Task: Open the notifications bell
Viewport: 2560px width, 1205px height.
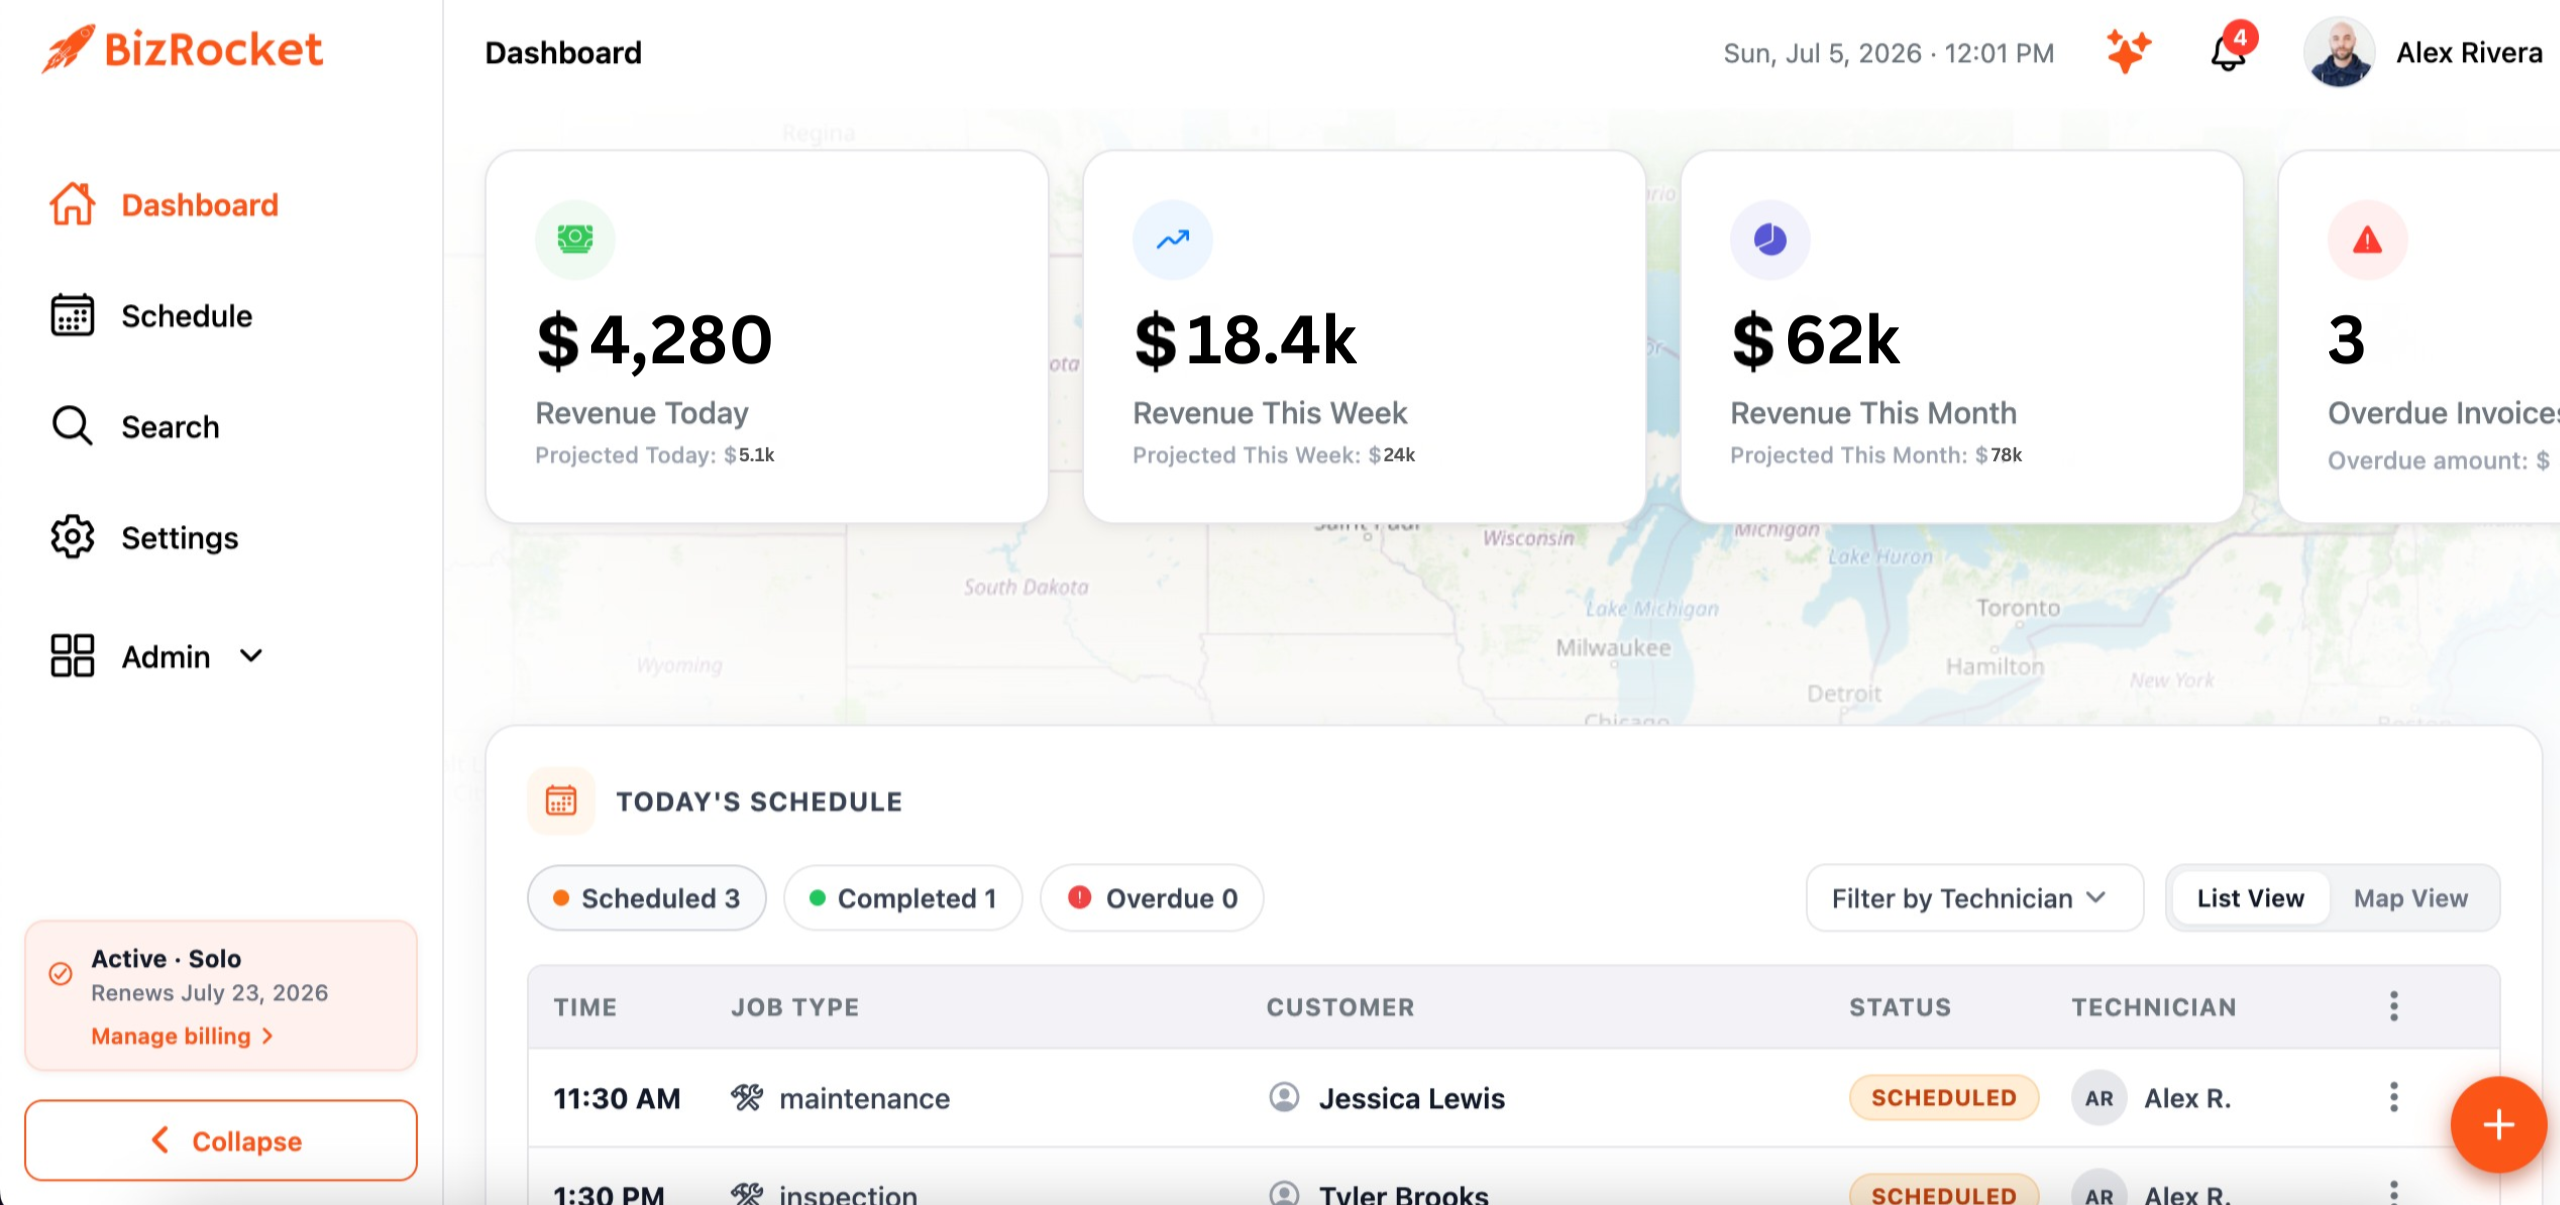Action: point(2228,54)
